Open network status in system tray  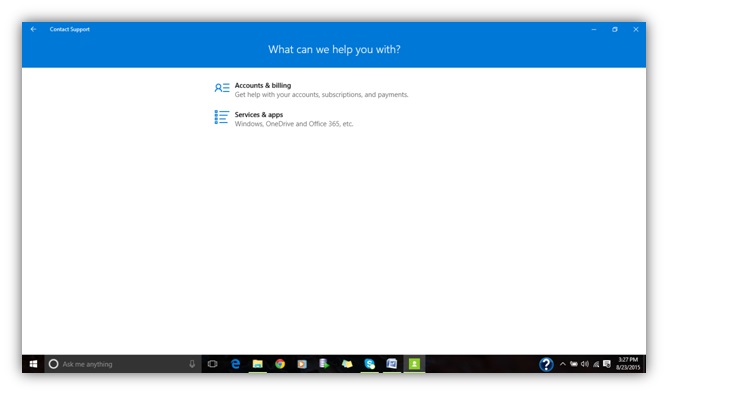coord(596,364)
